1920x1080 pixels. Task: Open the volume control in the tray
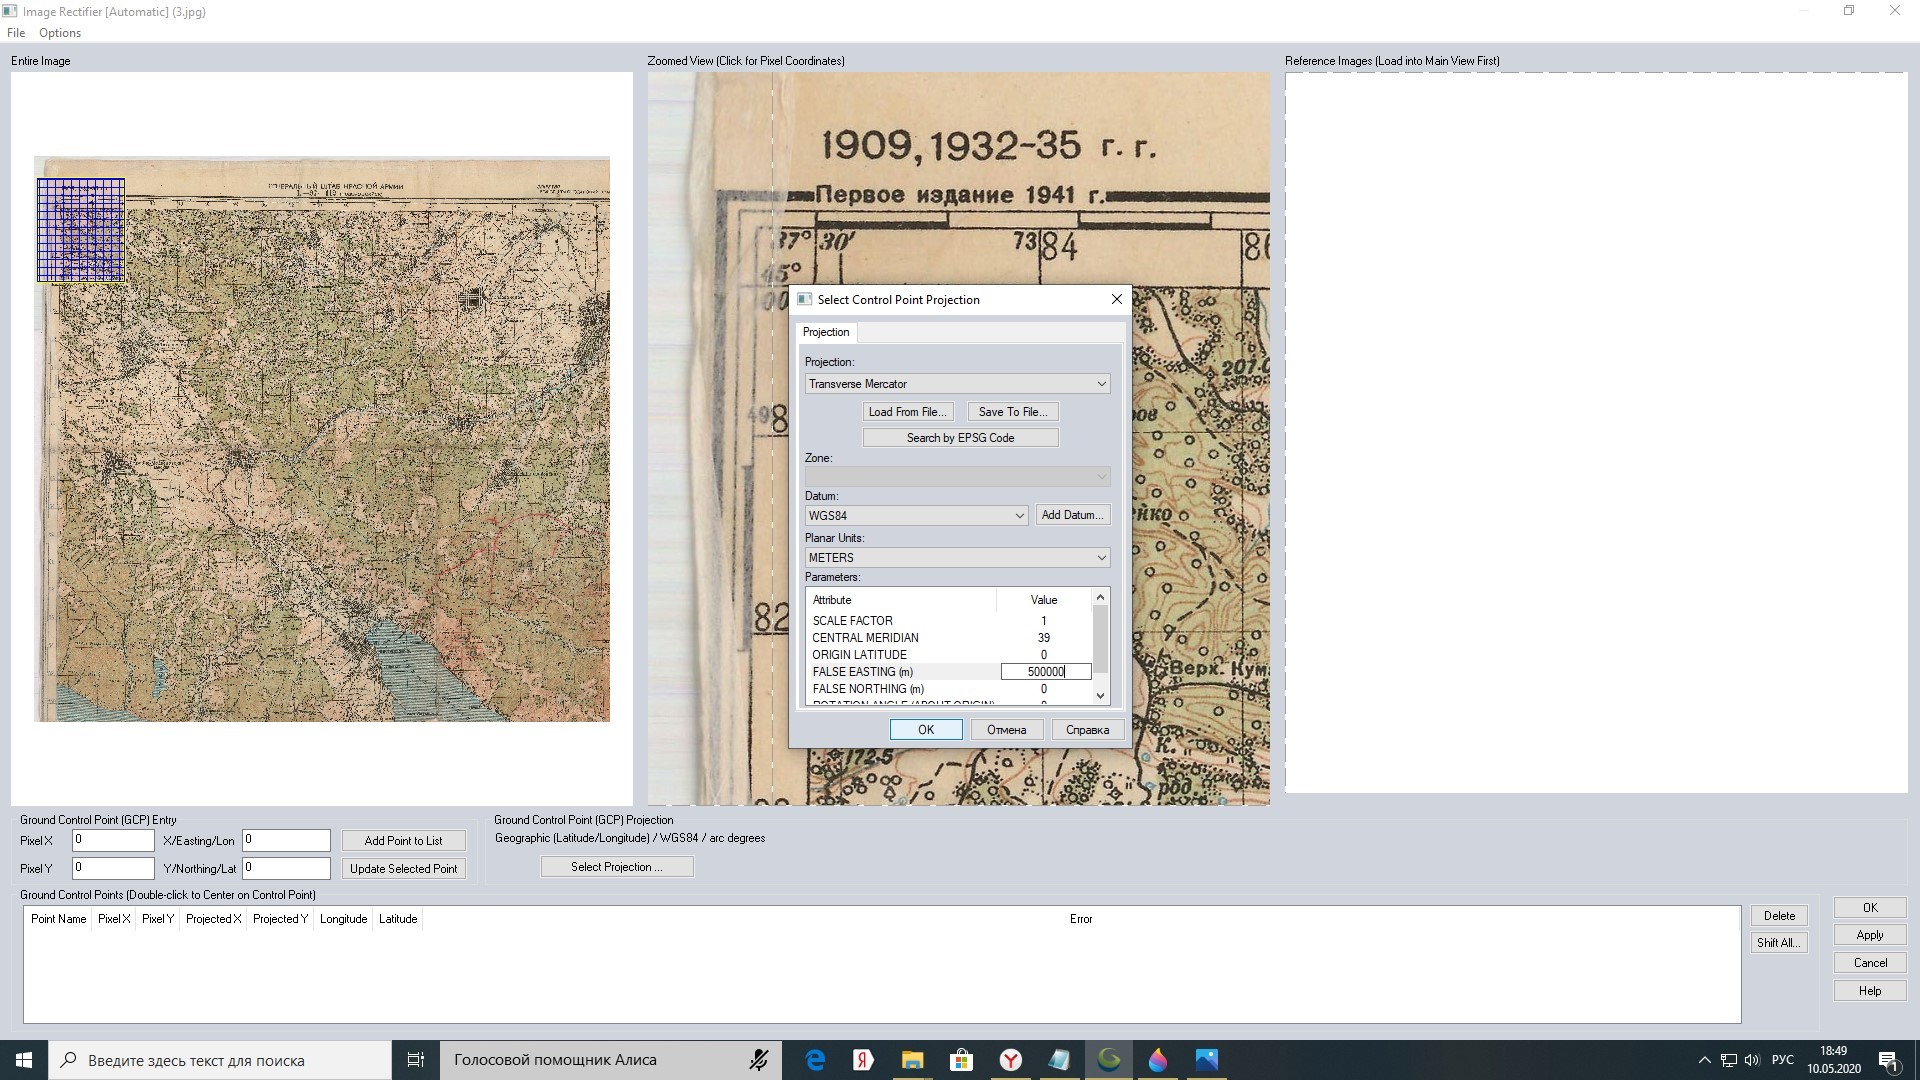pyautogui.click(x=1752, y=1060)
